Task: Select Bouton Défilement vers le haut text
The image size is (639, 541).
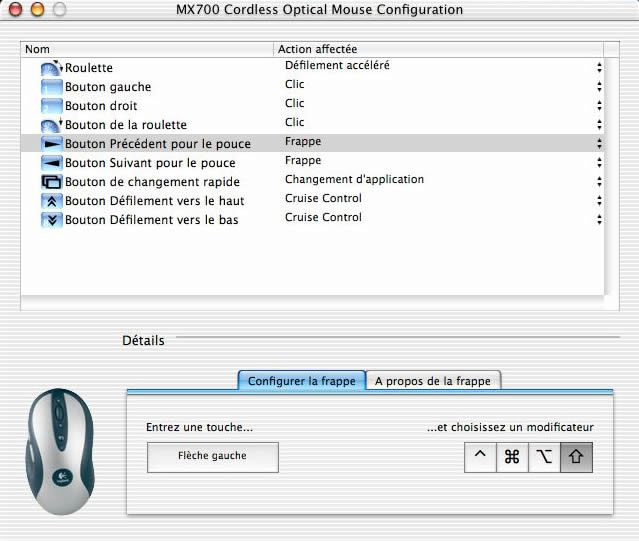Action: pos(155,201)
